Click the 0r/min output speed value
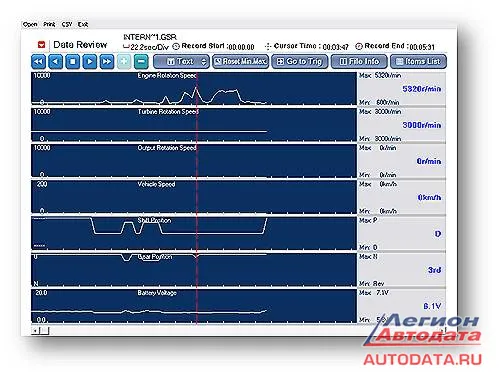The image size is (499, 378). (x=429, y=161)
